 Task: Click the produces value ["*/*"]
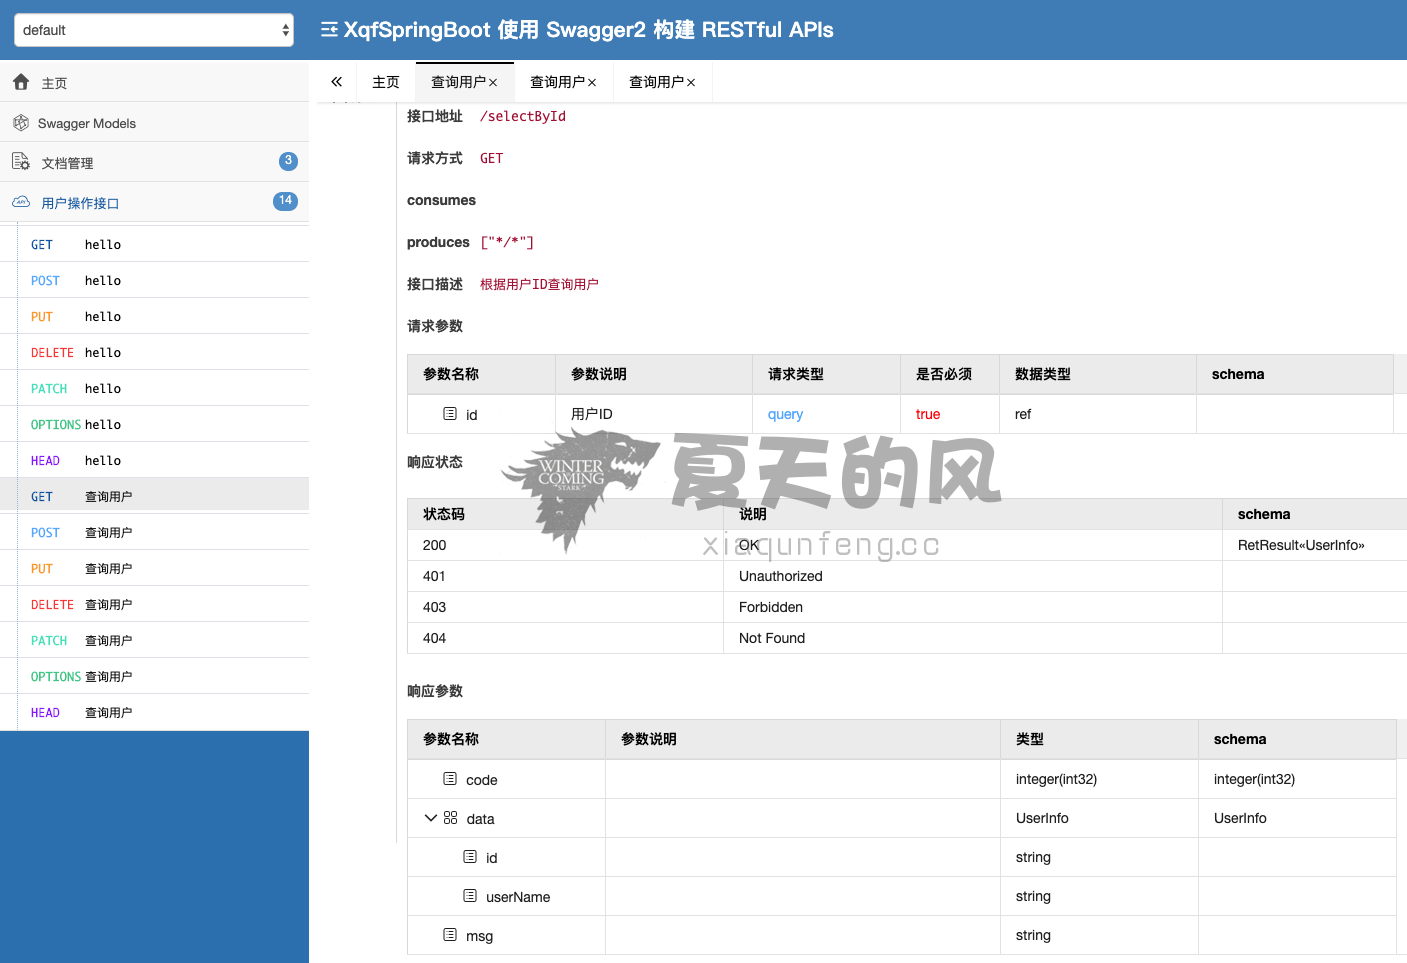(x=507, y=242)
